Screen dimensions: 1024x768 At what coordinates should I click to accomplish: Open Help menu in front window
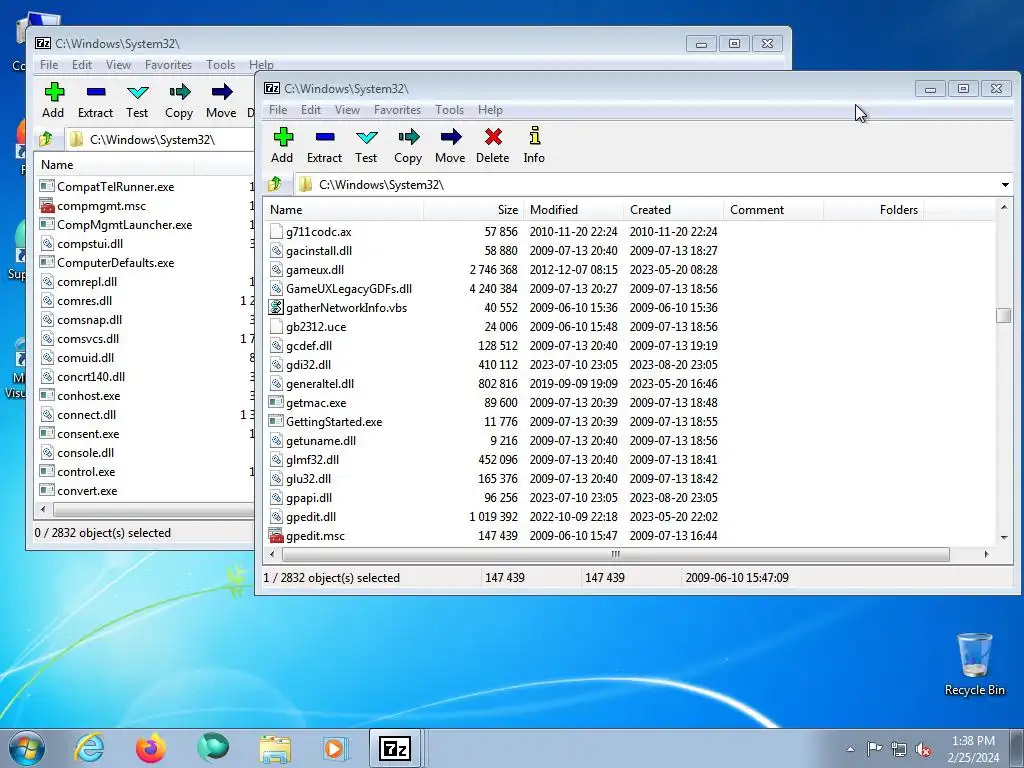(490, 110)
